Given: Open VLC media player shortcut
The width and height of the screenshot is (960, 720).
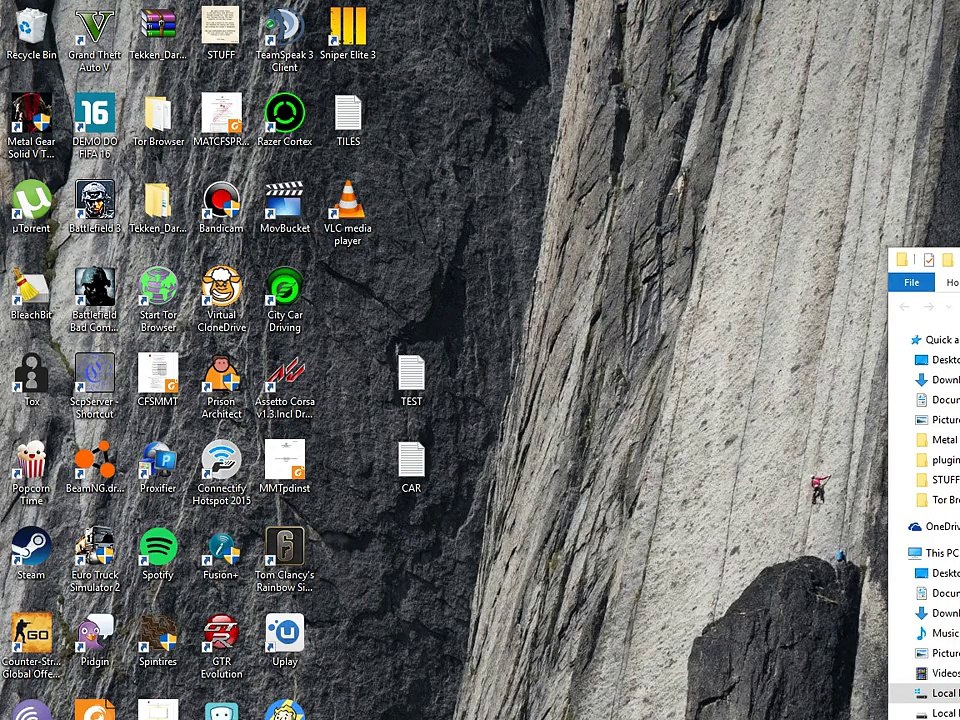Looking at the screenshot, I should pos(348,213).
